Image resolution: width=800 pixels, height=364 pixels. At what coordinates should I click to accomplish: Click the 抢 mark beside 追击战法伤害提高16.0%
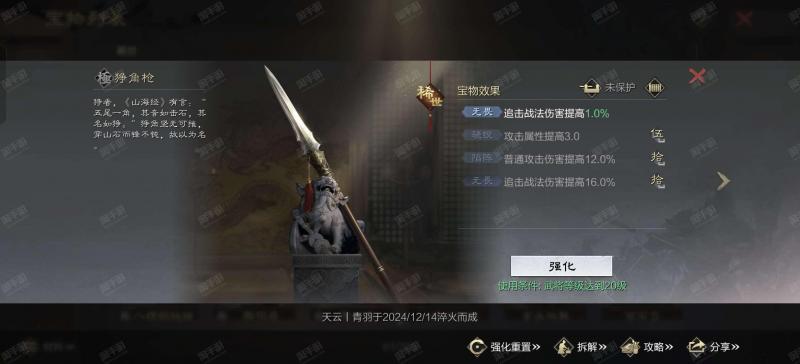tap(658, 181)
